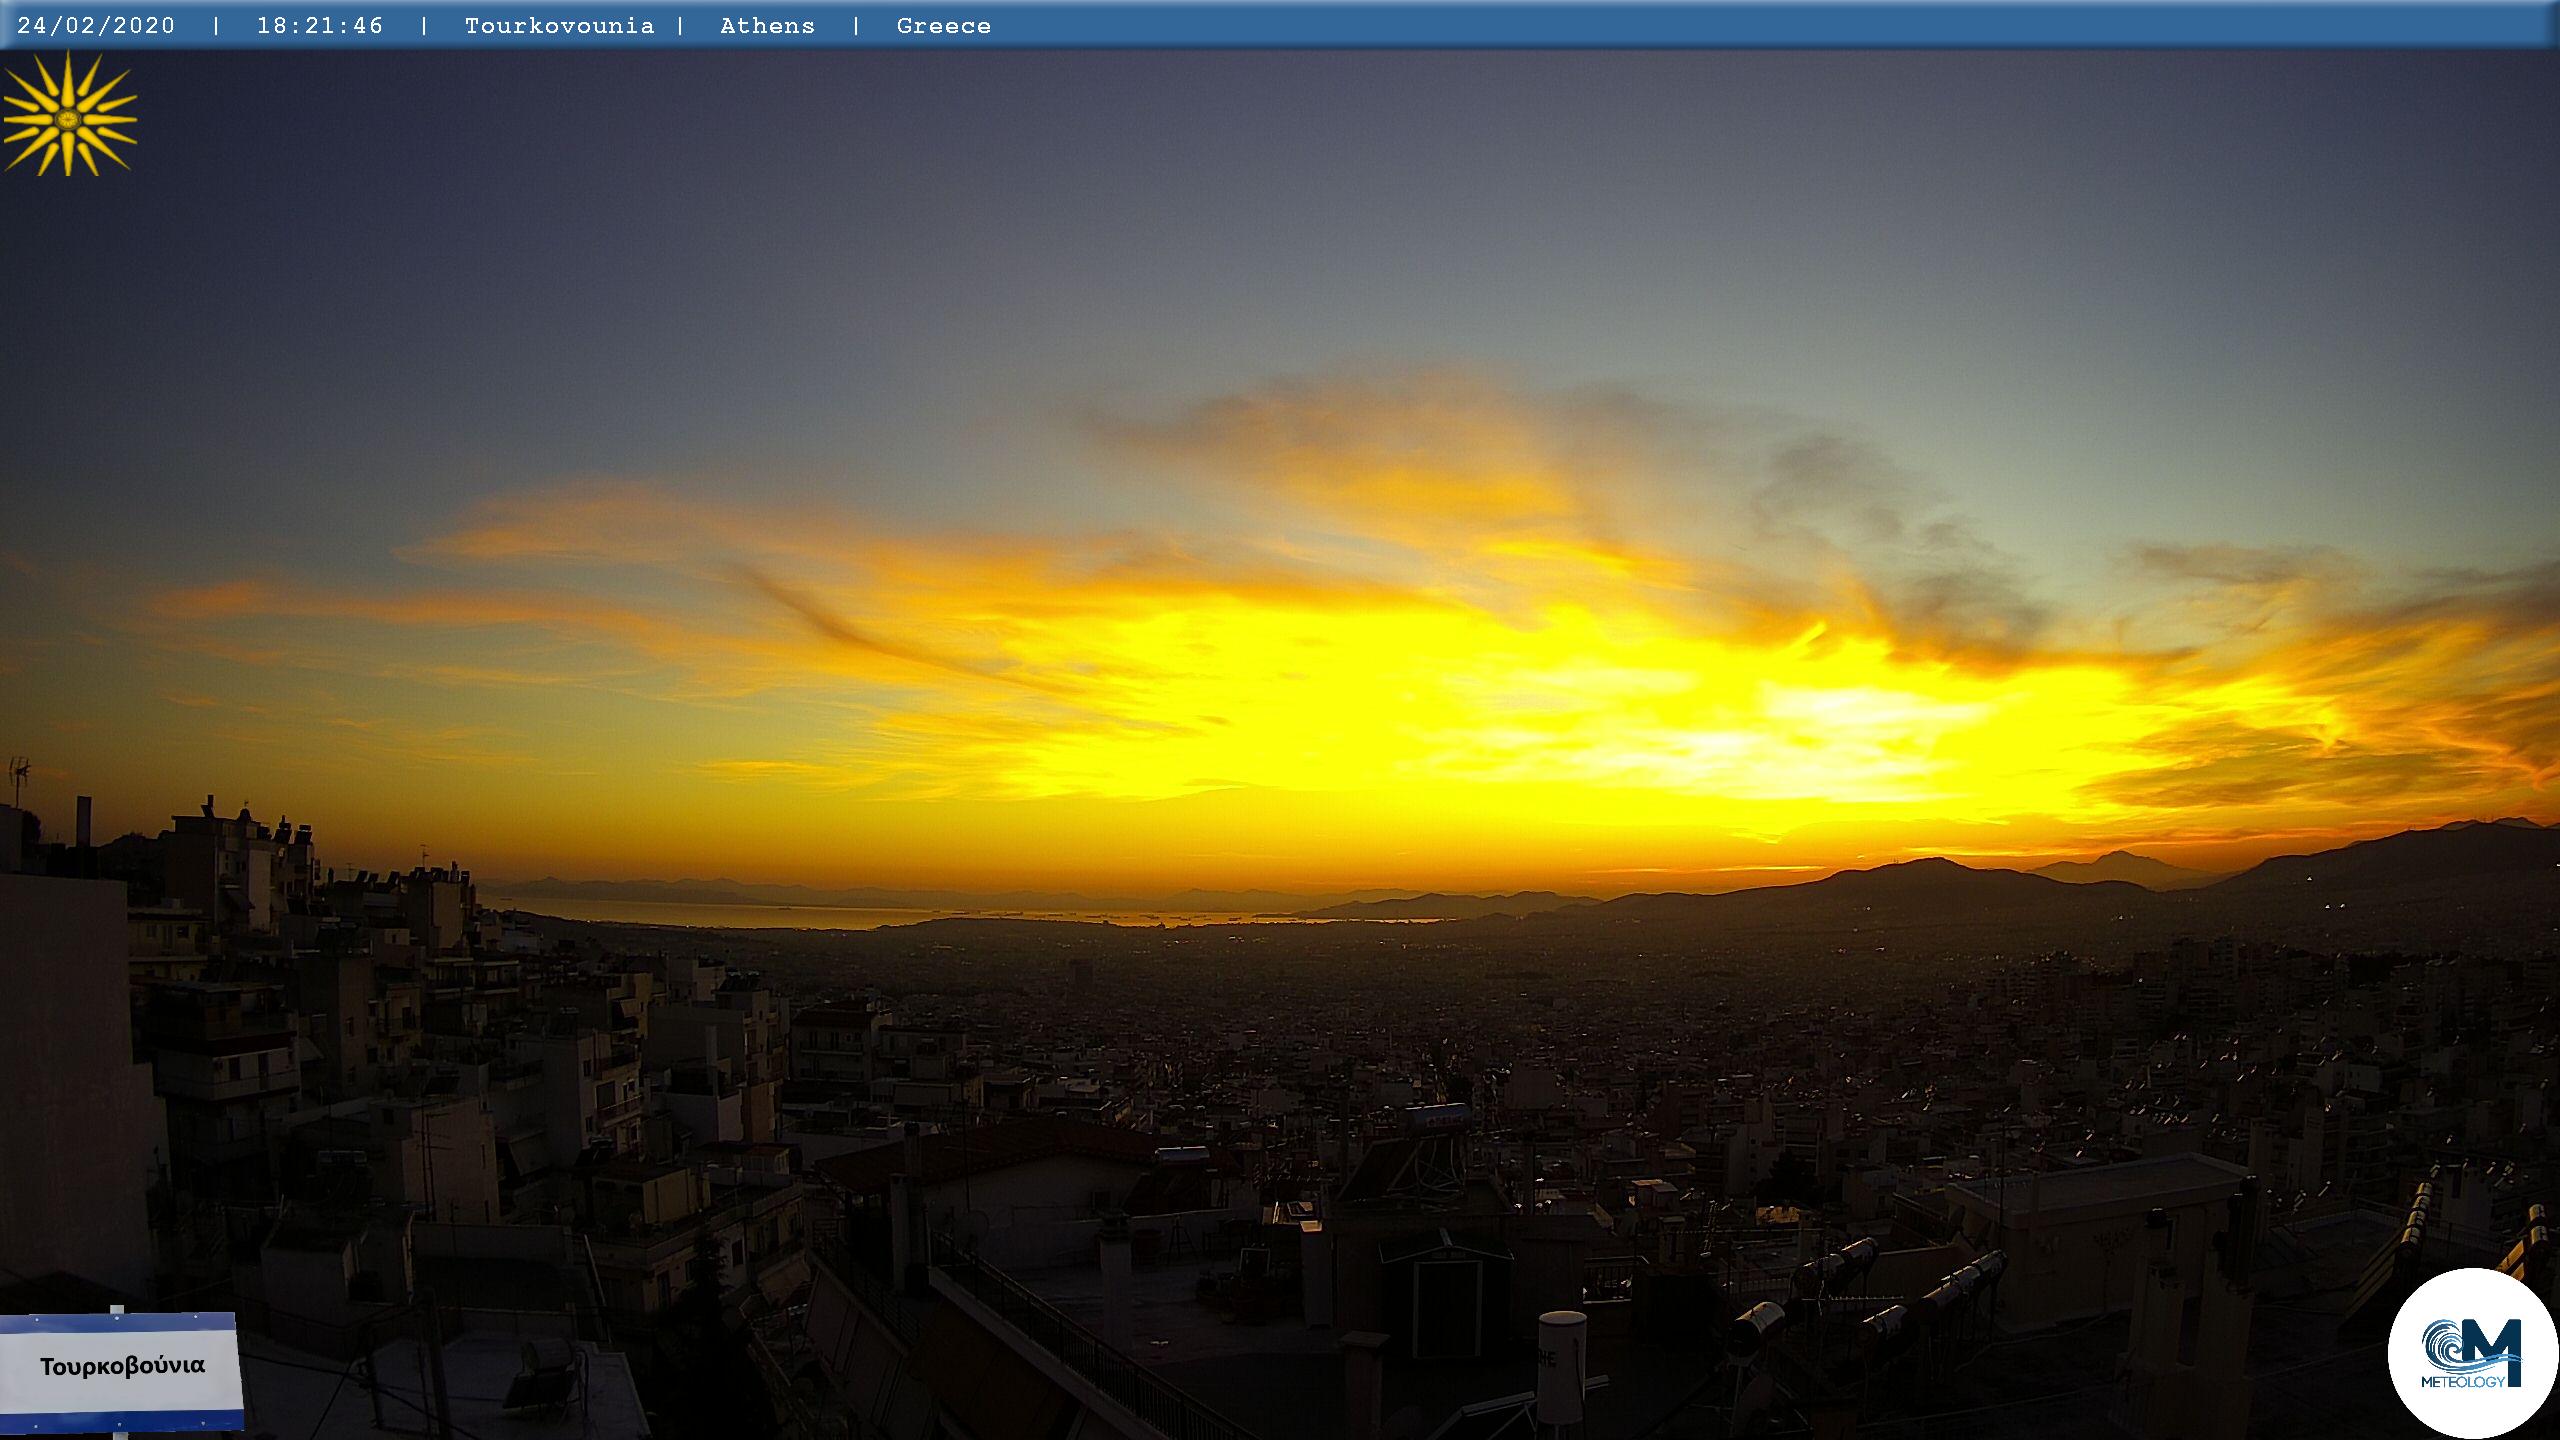Click the Τουρκοβούνια sign overlay

click(x=121, y=1367)
